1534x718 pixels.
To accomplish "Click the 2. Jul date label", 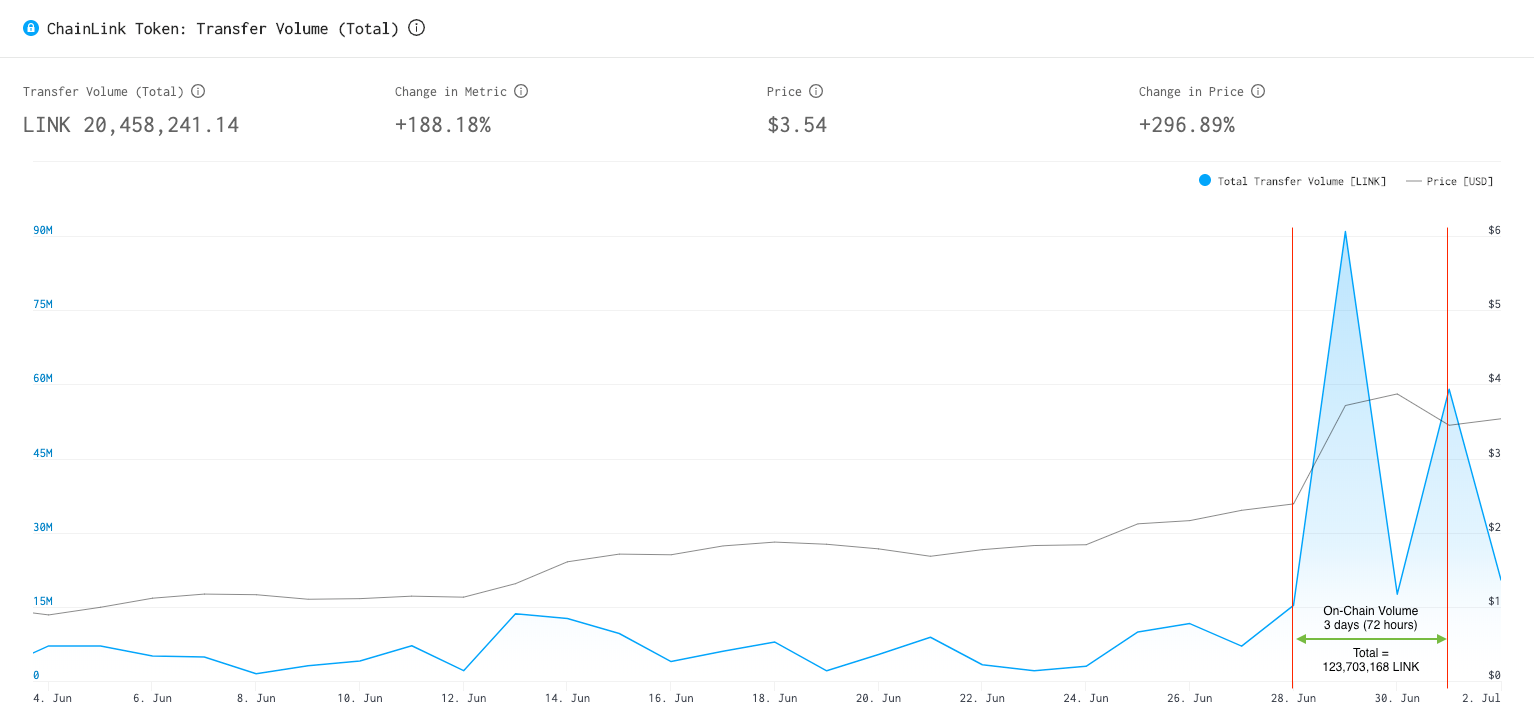I will 1481,698.
